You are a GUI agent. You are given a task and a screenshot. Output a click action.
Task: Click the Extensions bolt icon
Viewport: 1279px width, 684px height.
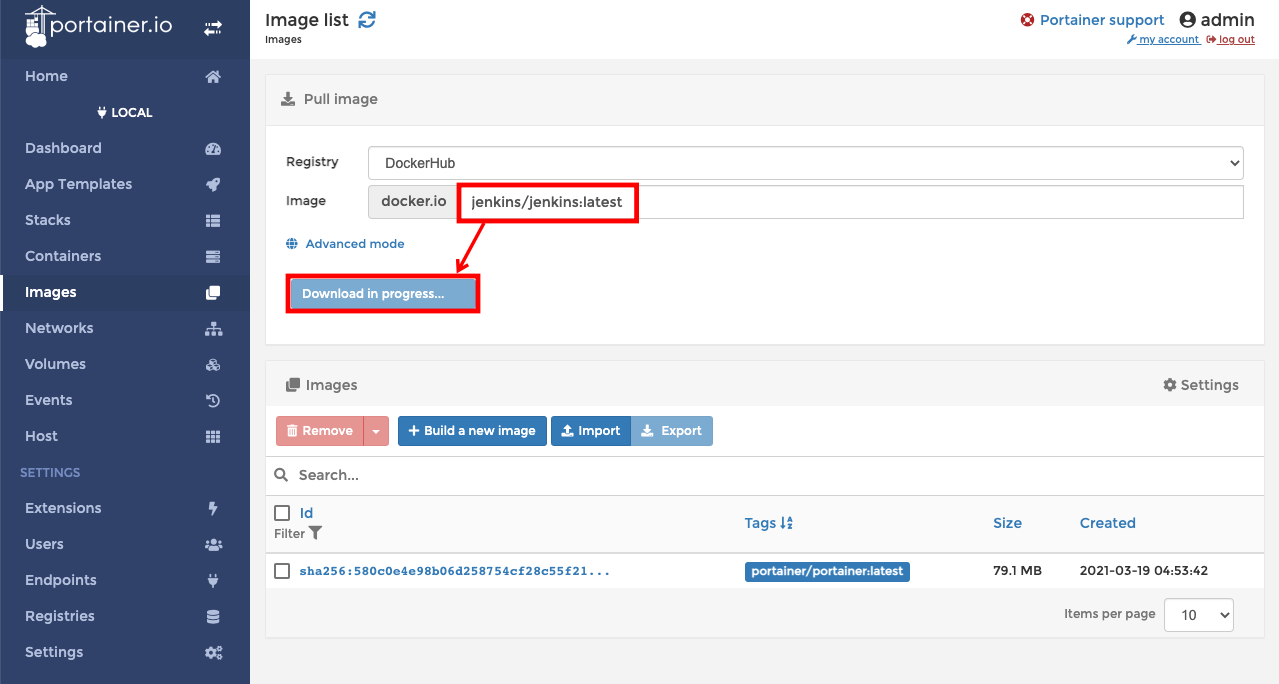pos(213,508)
